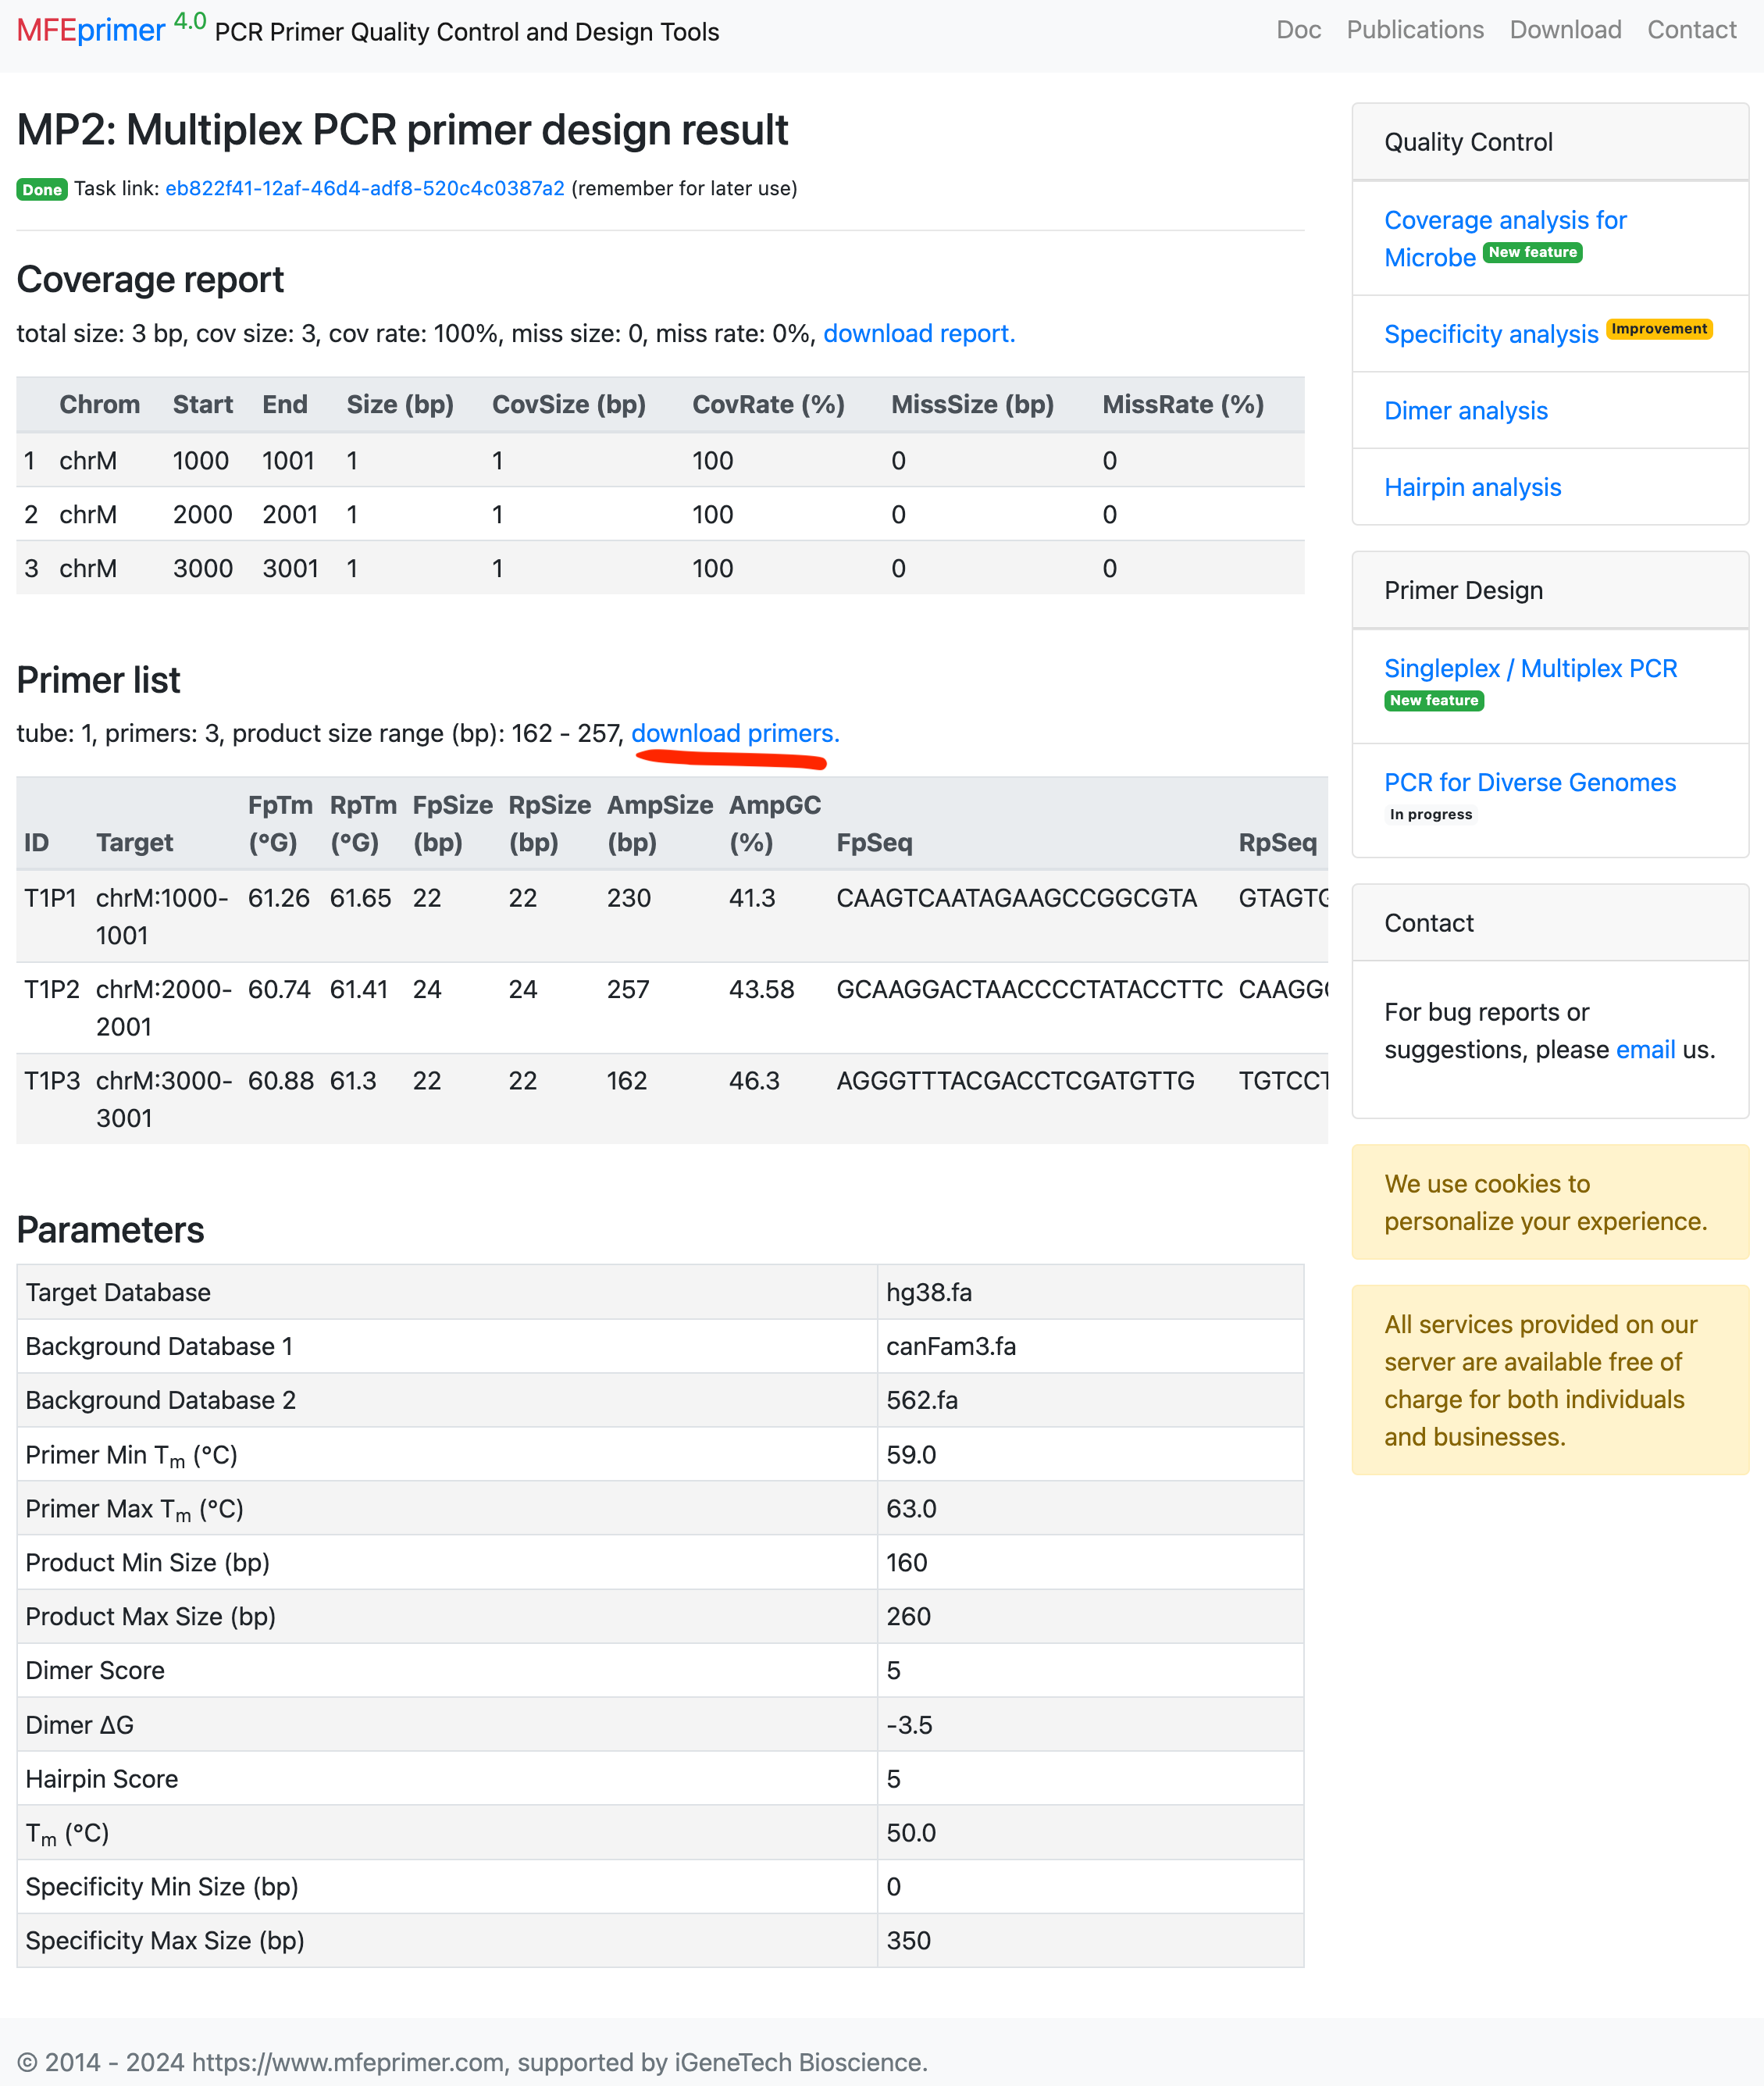Click the email link in Contact panel
1764x2086 pixels.
tap(1645, 1049)
